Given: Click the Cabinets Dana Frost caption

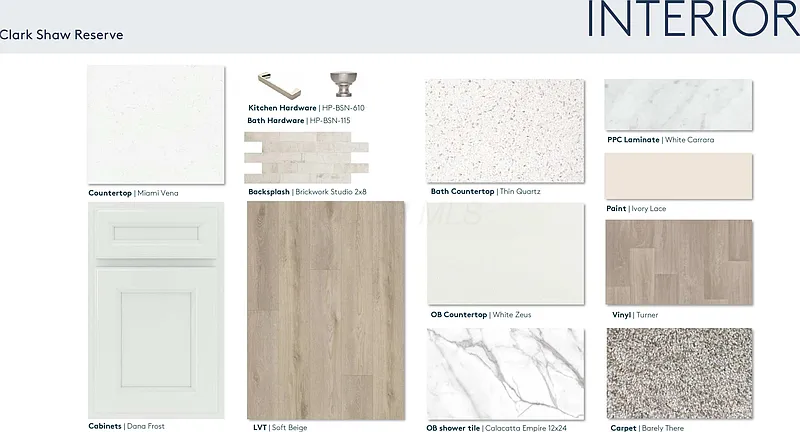Looking at the screenshot, I should (x=127, y=426).
